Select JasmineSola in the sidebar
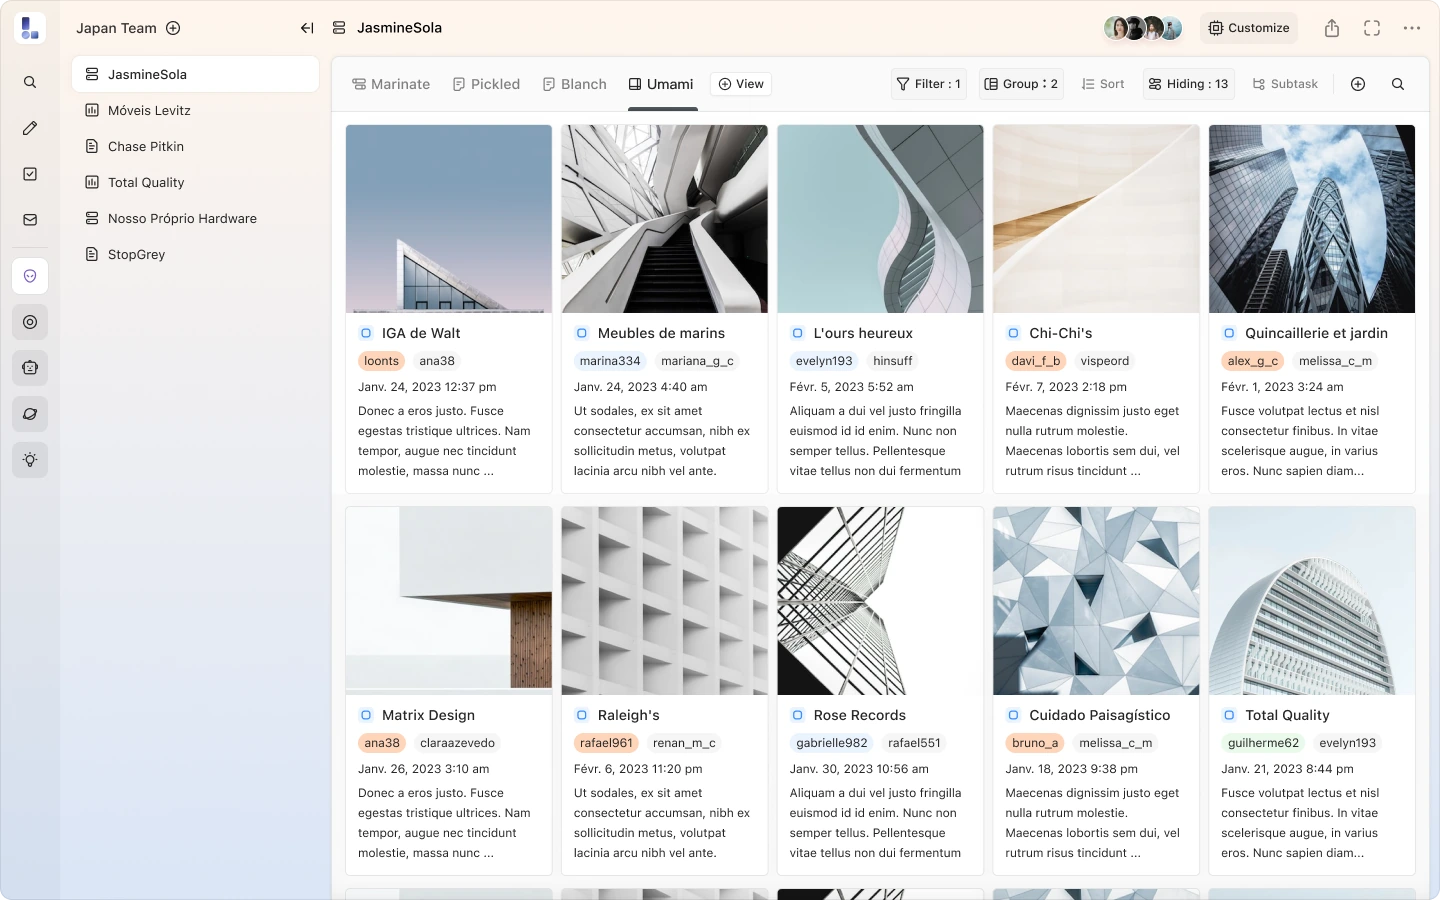Screen dimensions: 1440x900 196,74
